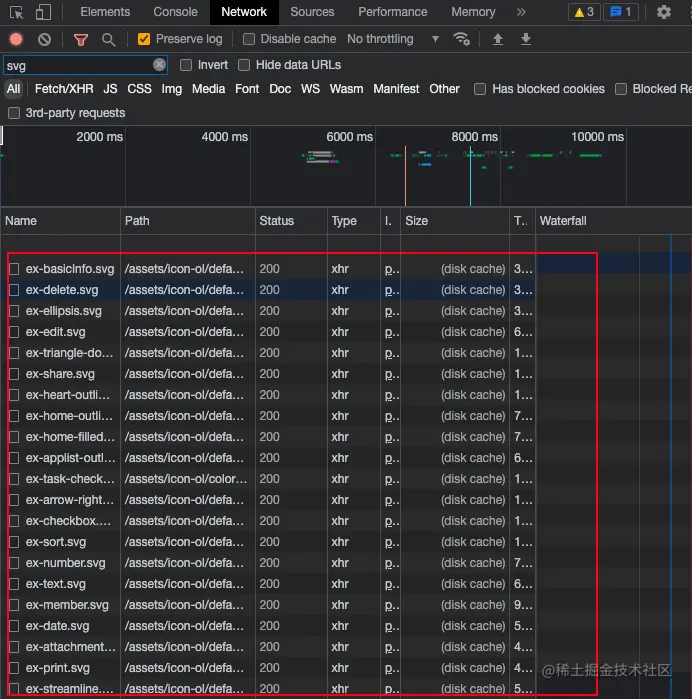This screenshot has width=692, height=699.
Task: Select the ex-date.svg request
Action: 58,626
